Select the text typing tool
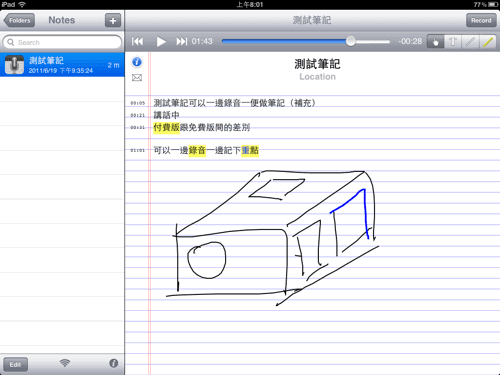 453,42
